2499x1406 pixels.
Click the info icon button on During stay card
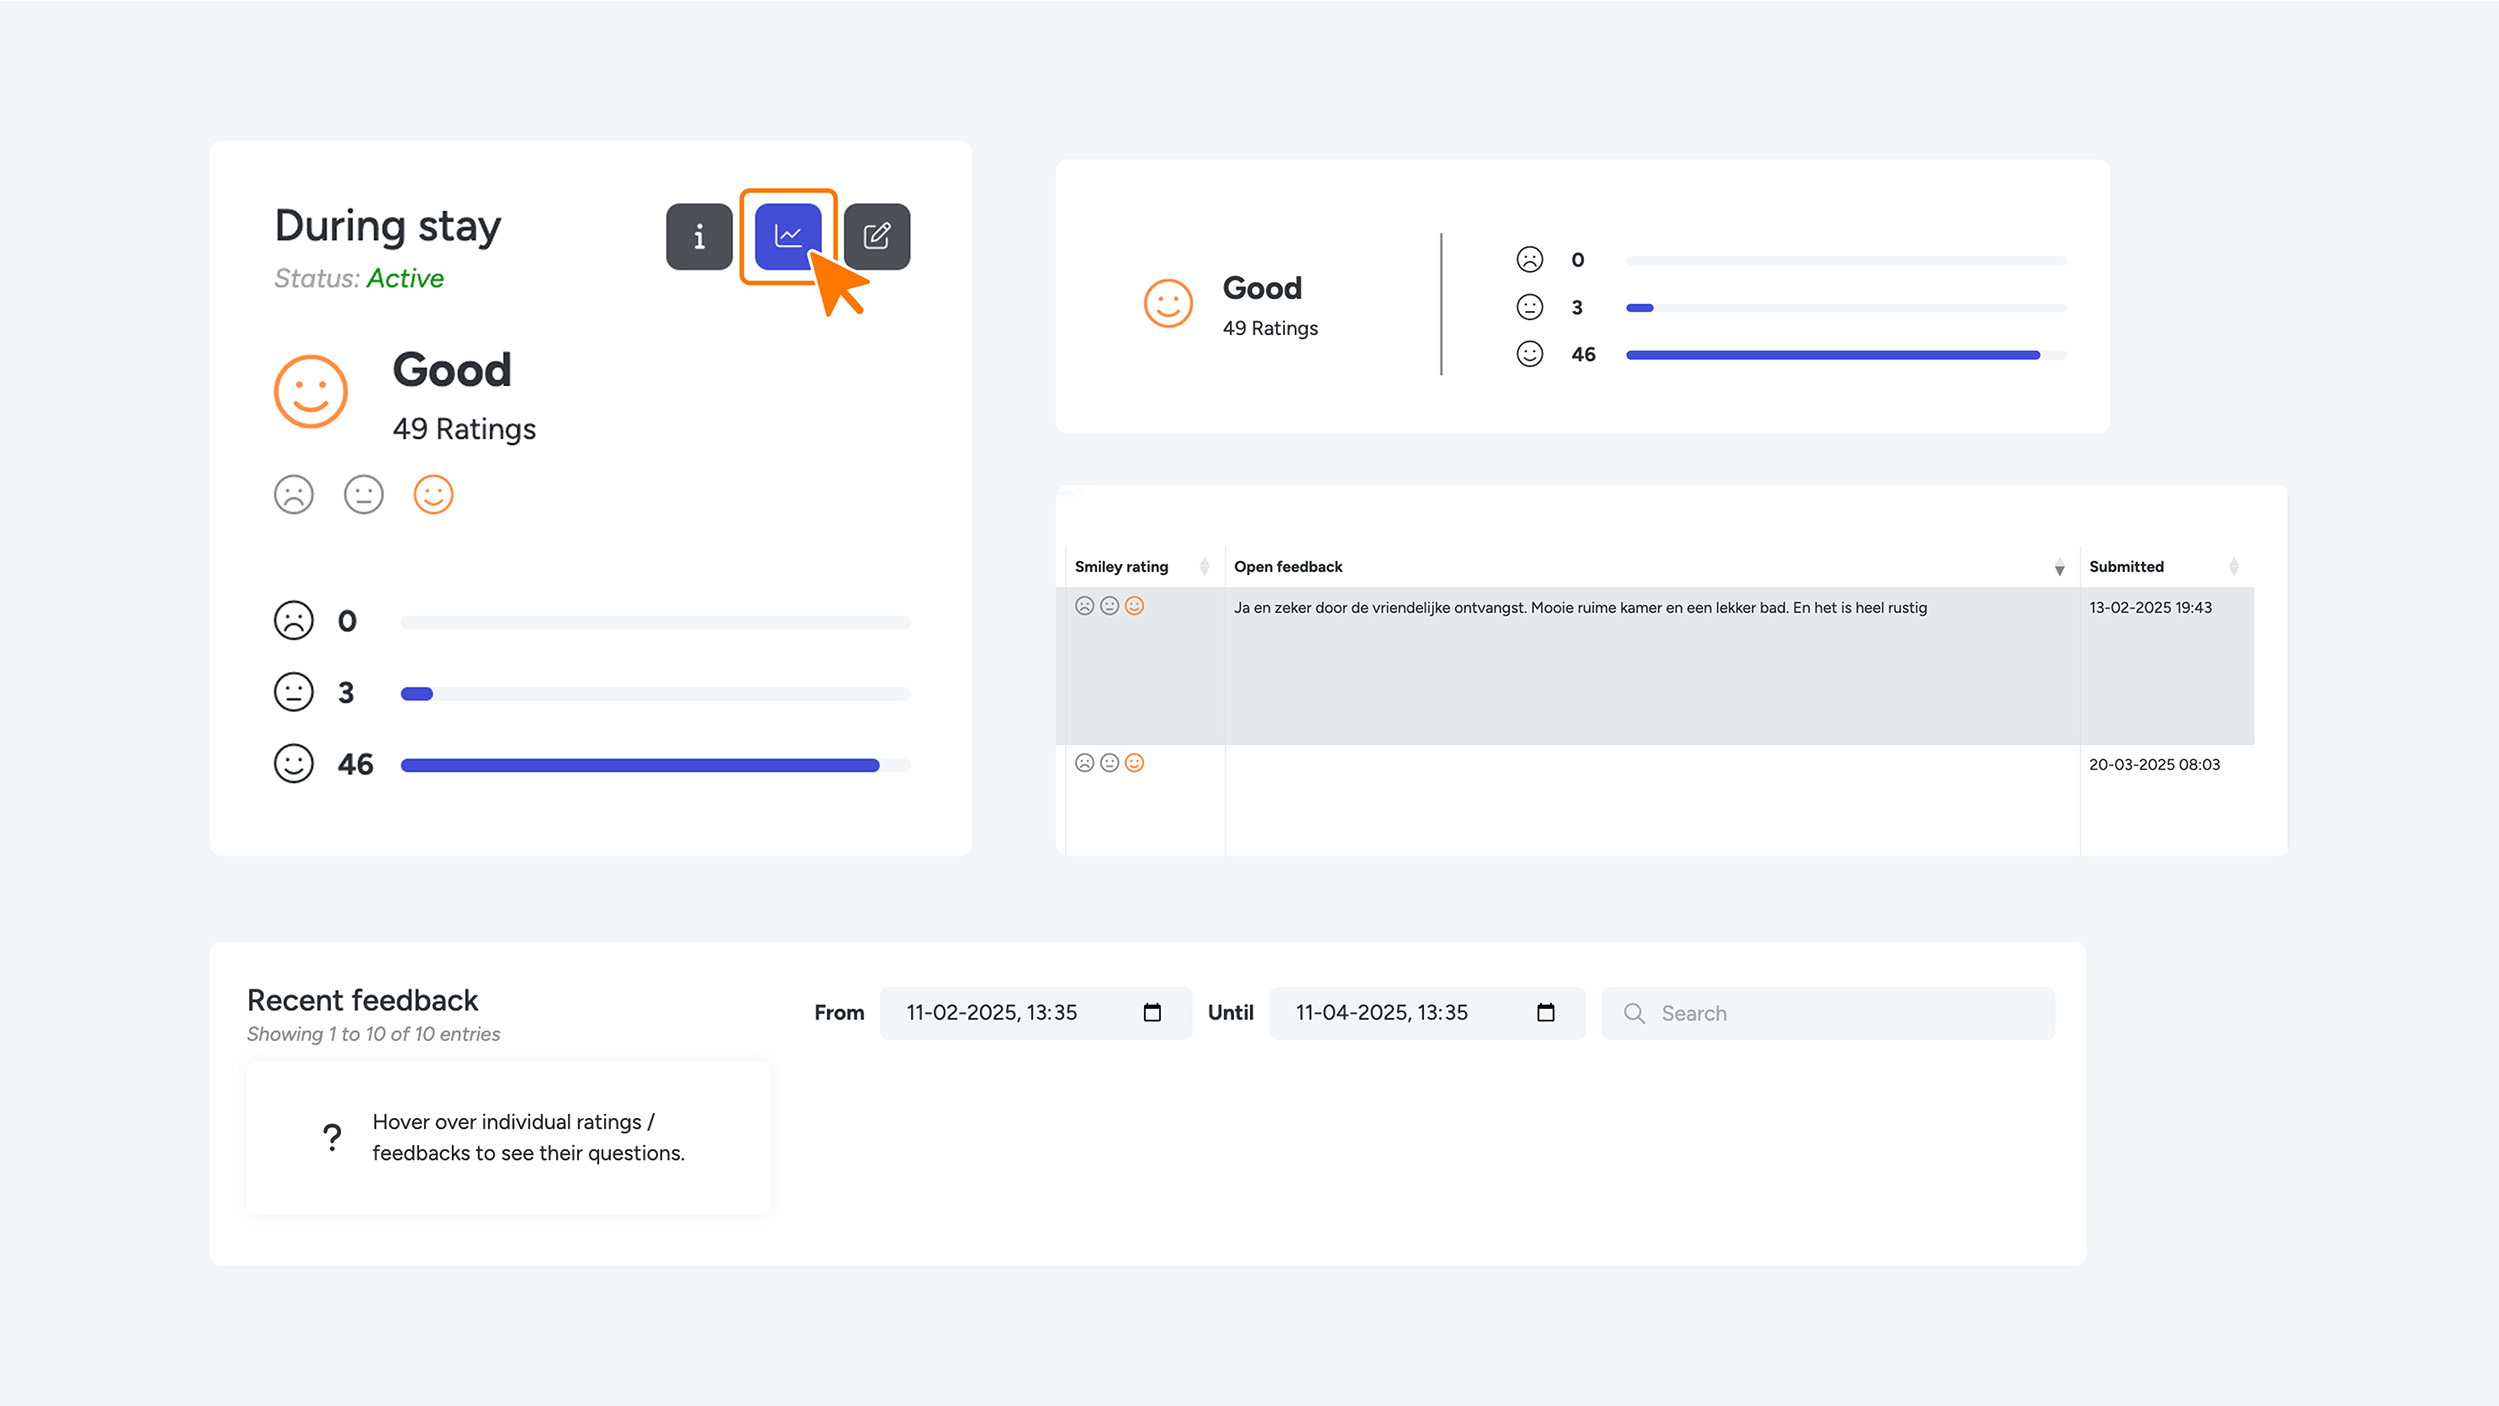click(699, 236)
